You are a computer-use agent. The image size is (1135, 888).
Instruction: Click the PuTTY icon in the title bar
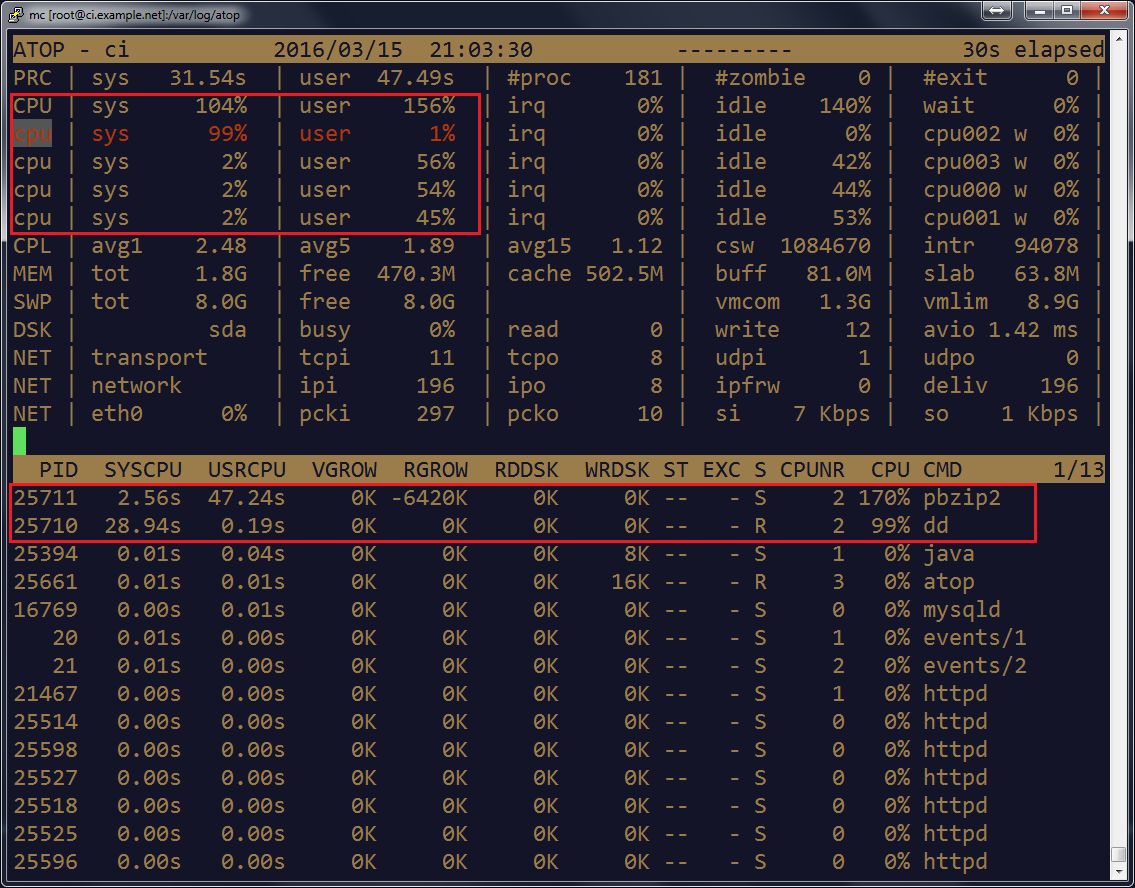pos(16,14)
